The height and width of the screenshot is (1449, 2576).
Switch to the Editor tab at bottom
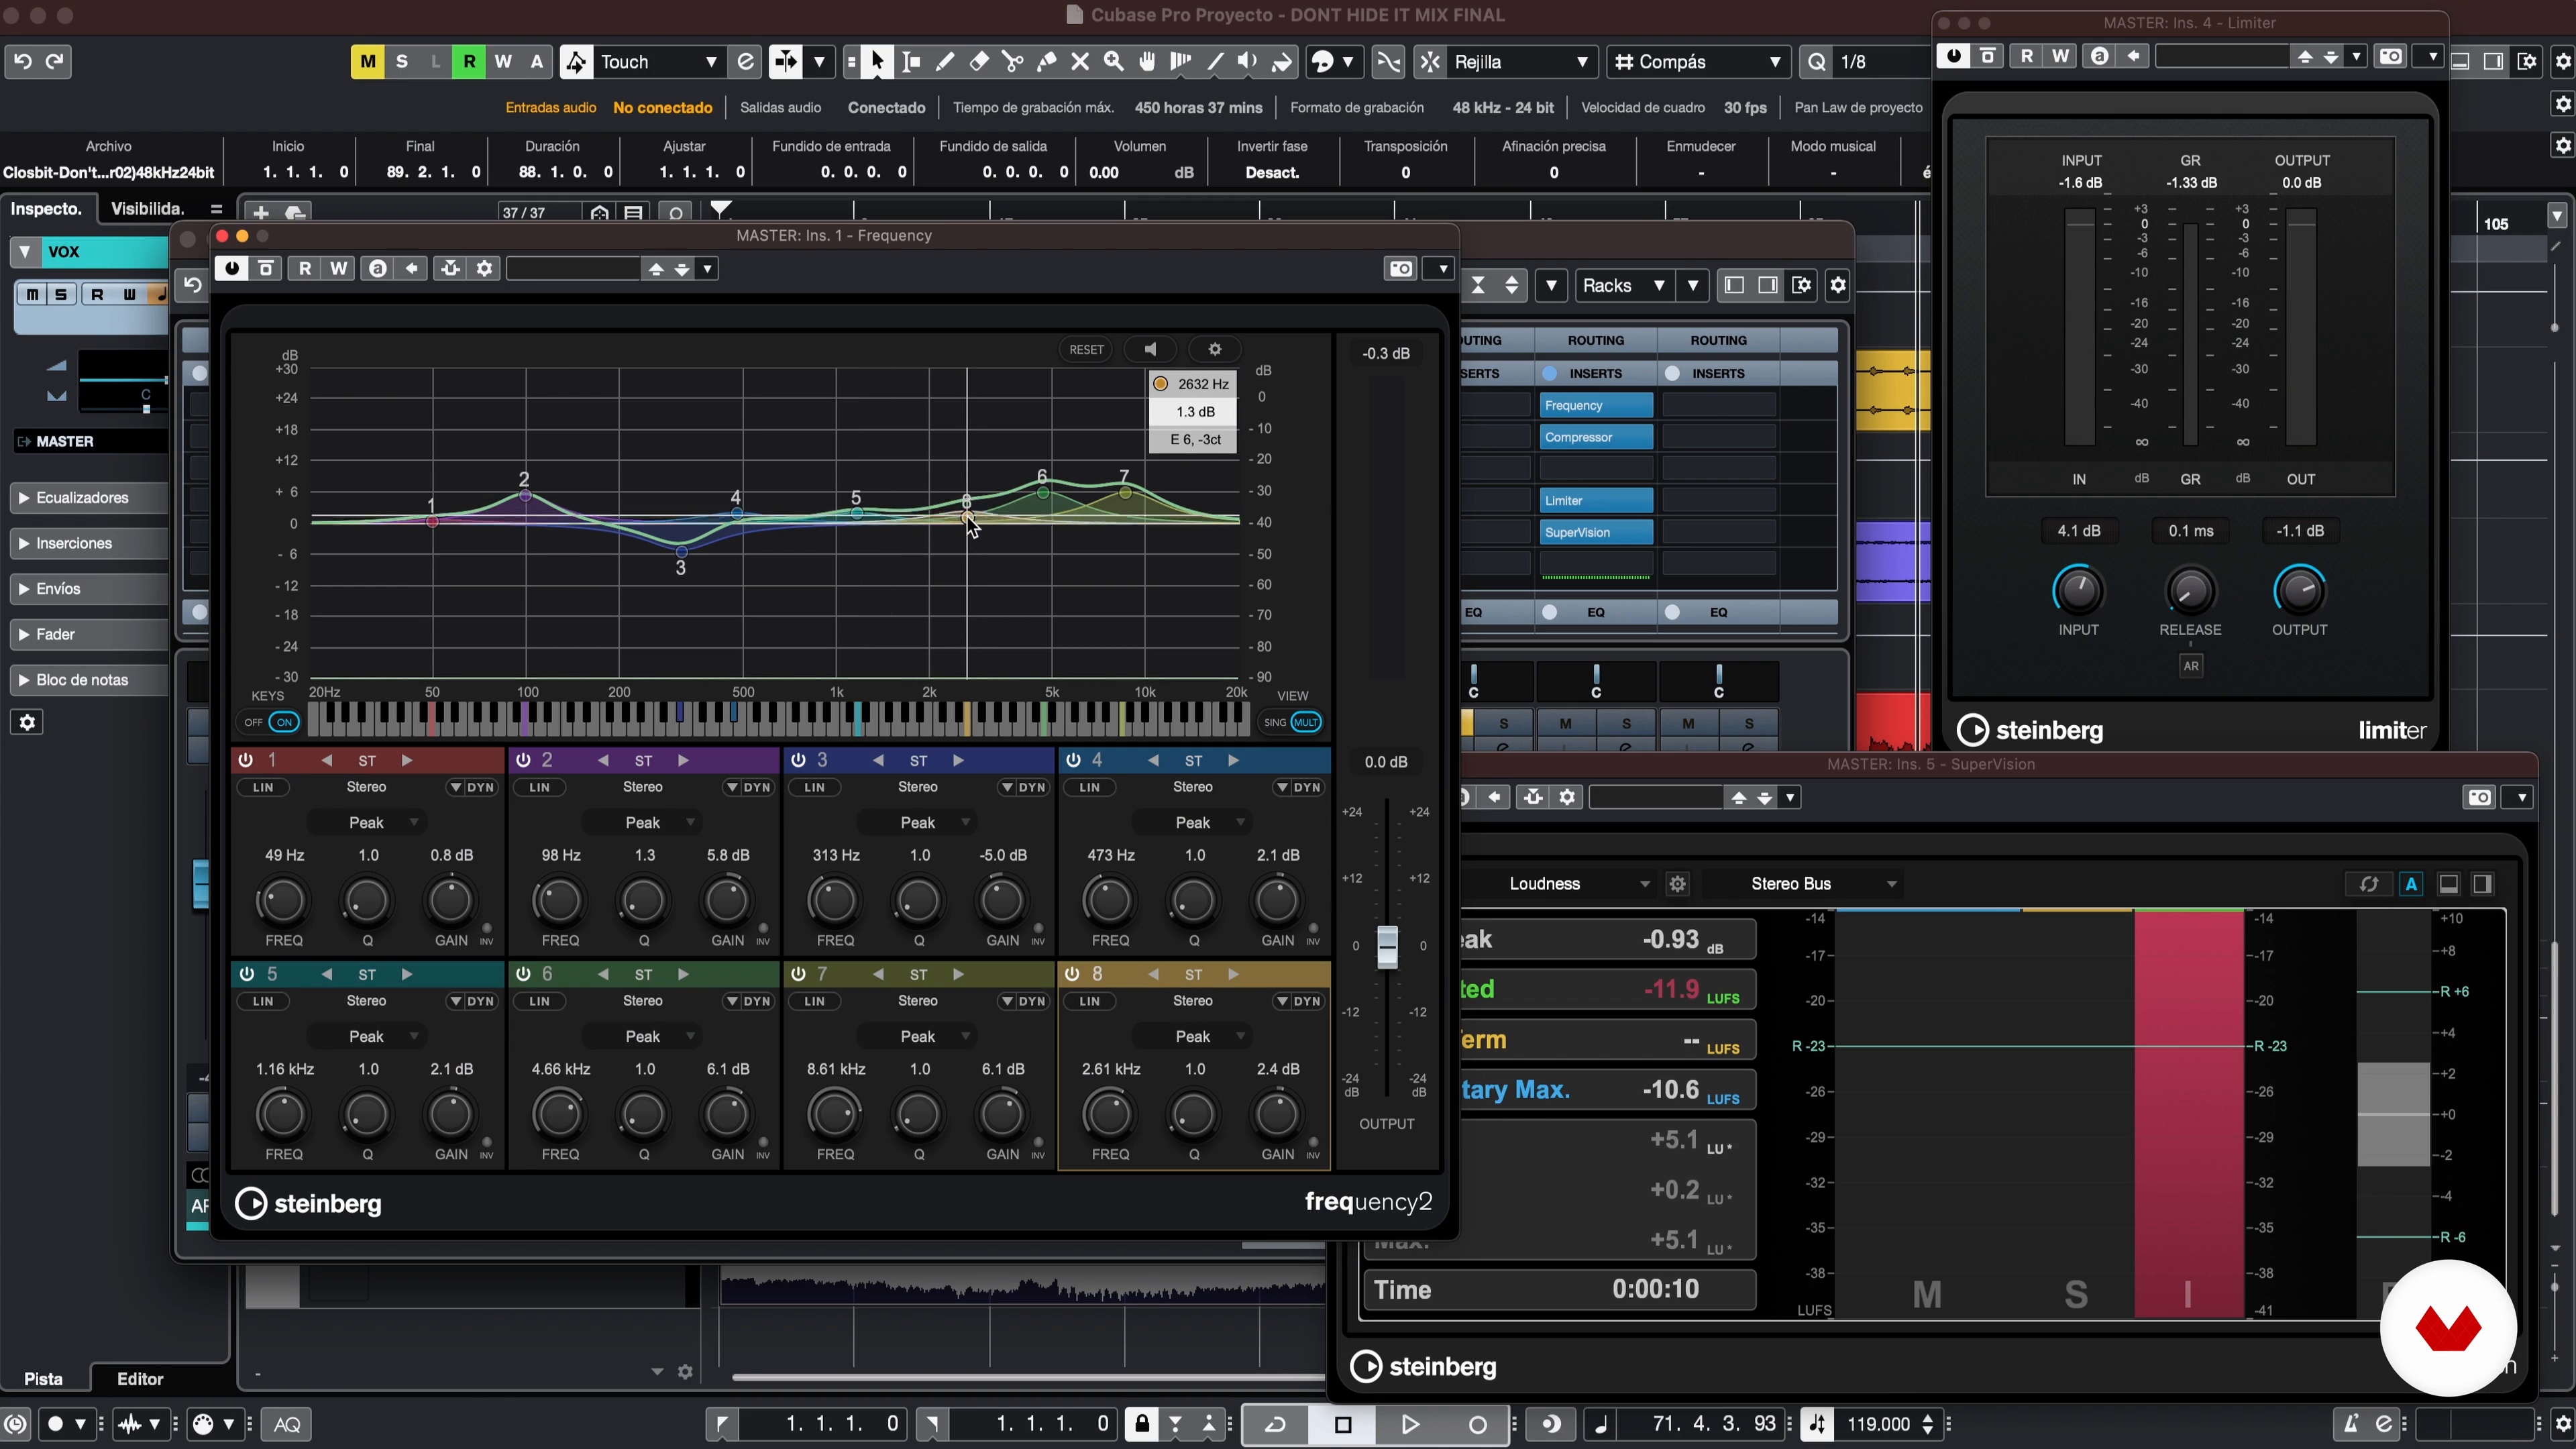[140, 1379]
